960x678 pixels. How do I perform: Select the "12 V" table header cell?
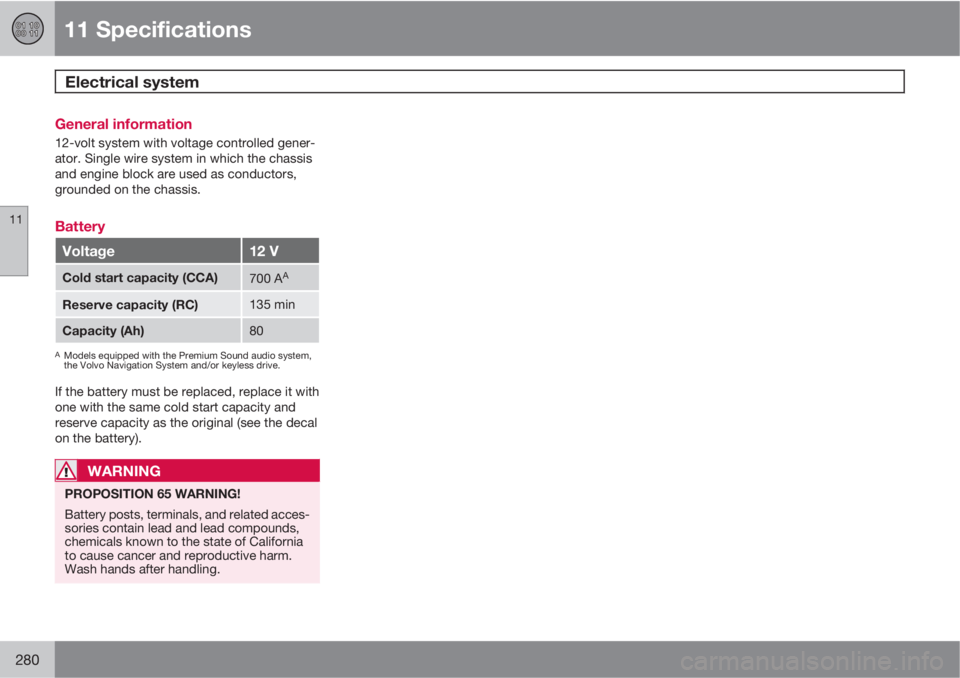pos(280,251)
